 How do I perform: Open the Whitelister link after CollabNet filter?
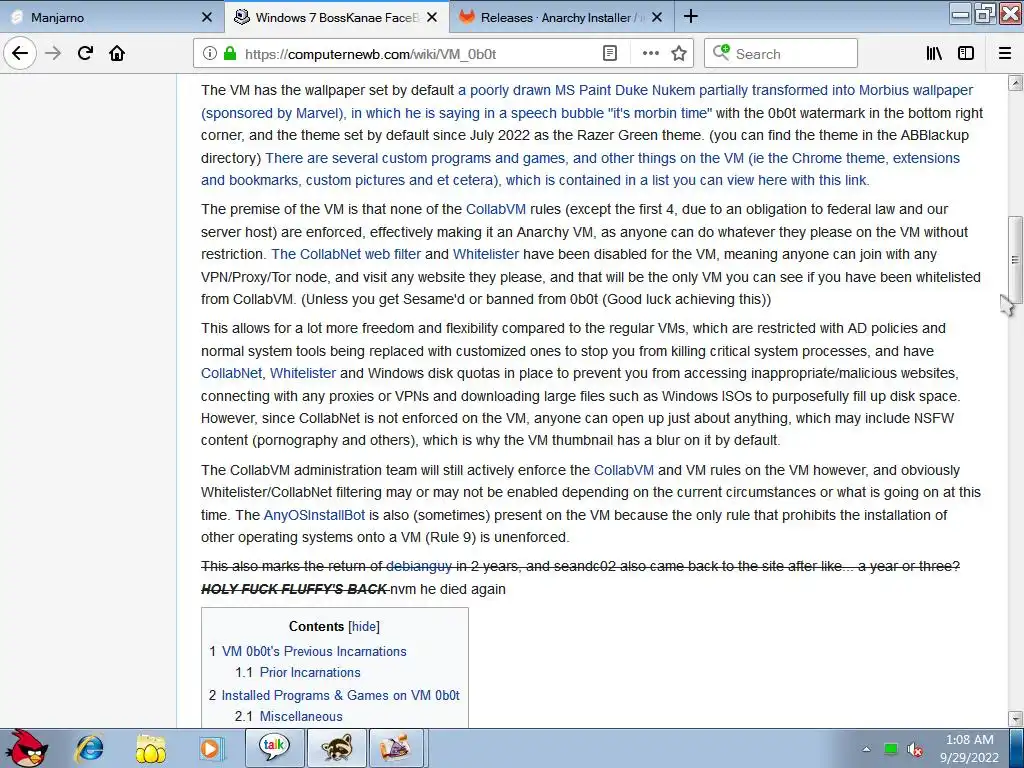click(x=486, y=255)
